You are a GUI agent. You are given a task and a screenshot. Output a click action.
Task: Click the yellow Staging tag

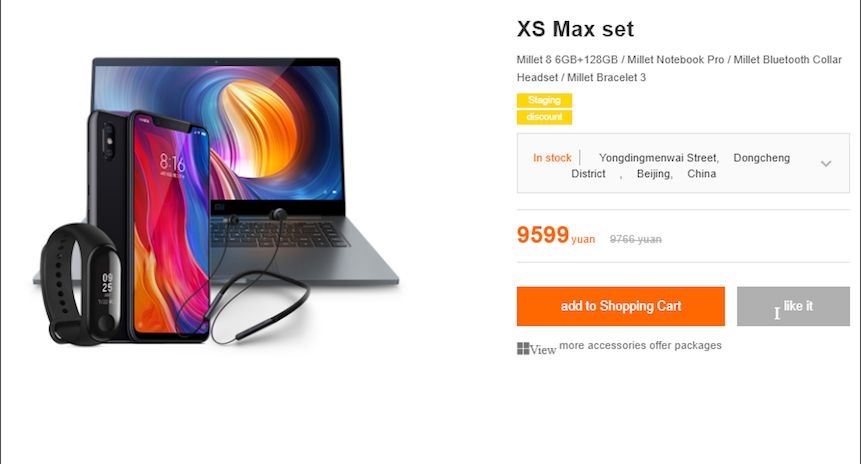[544, 100]
